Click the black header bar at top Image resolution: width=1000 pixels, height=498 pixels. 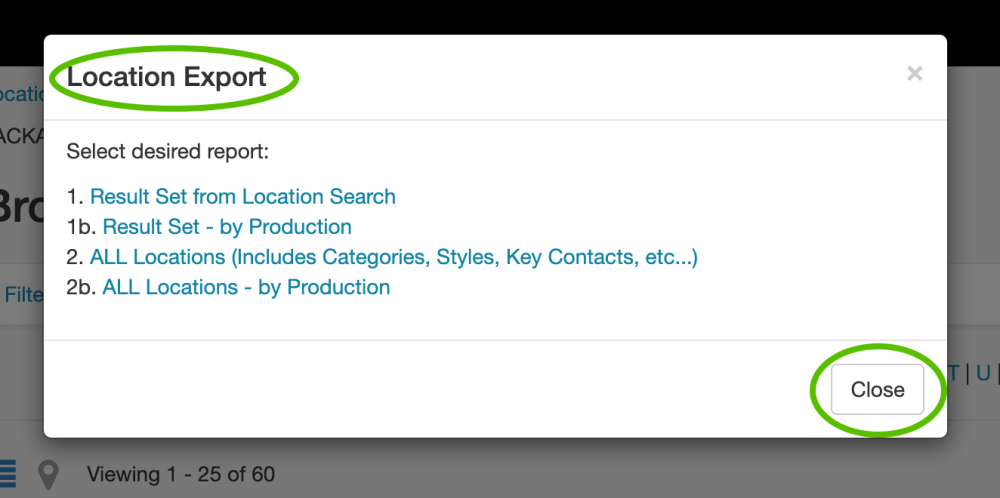point(500,16)
